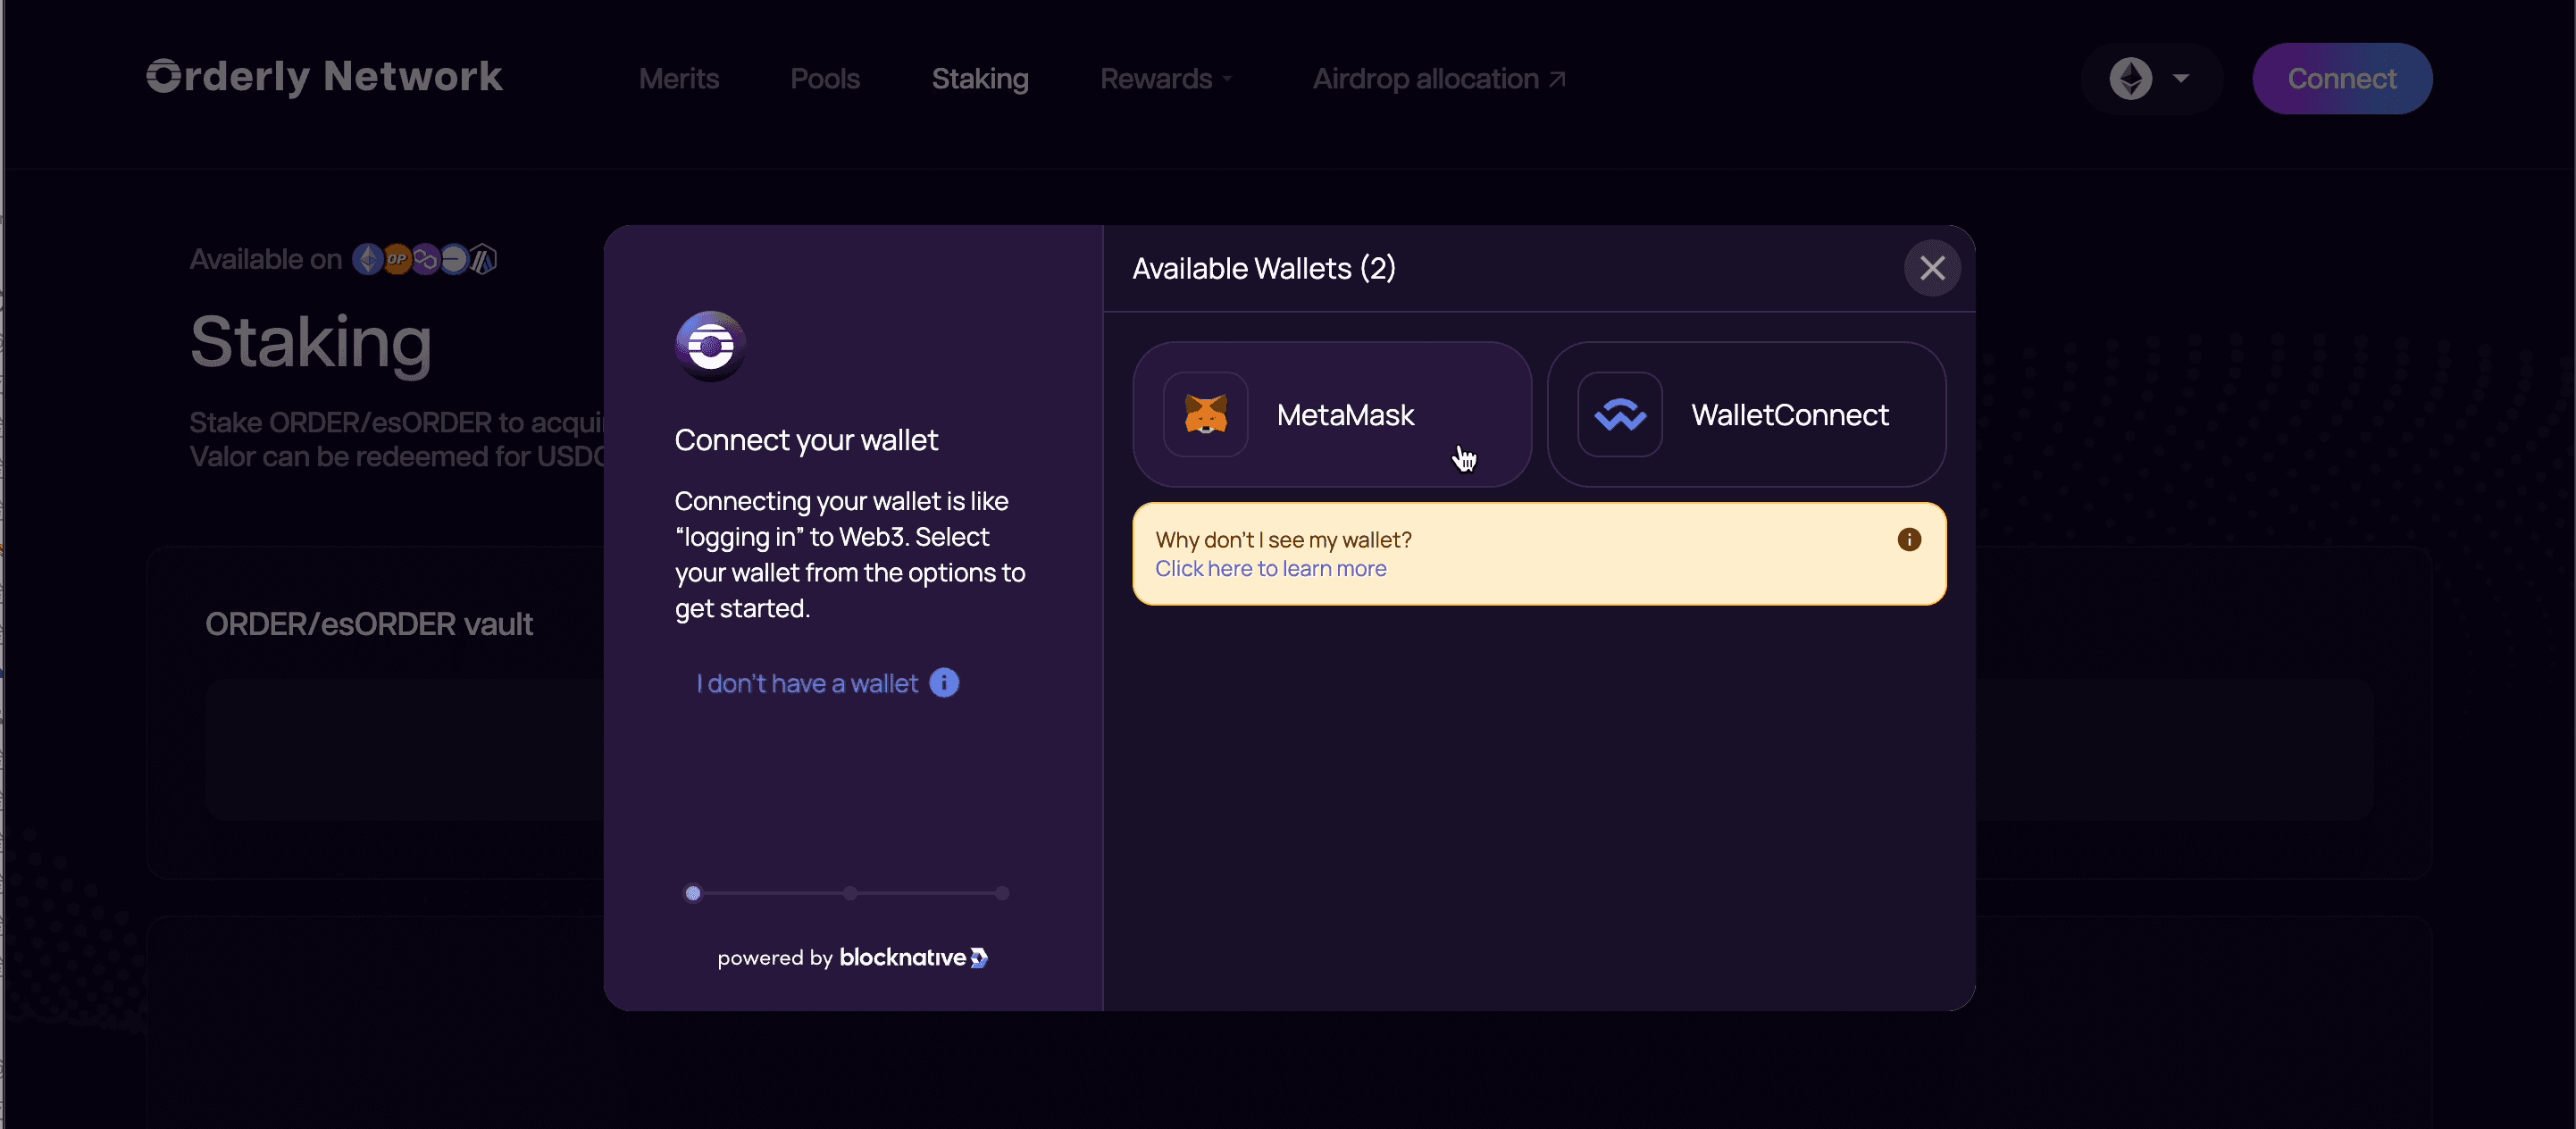Image resolution: width=2576 pixels, height=1129 pixels.
Task: Choose the WalletConnect wallet option
Action: [1746, 415]
